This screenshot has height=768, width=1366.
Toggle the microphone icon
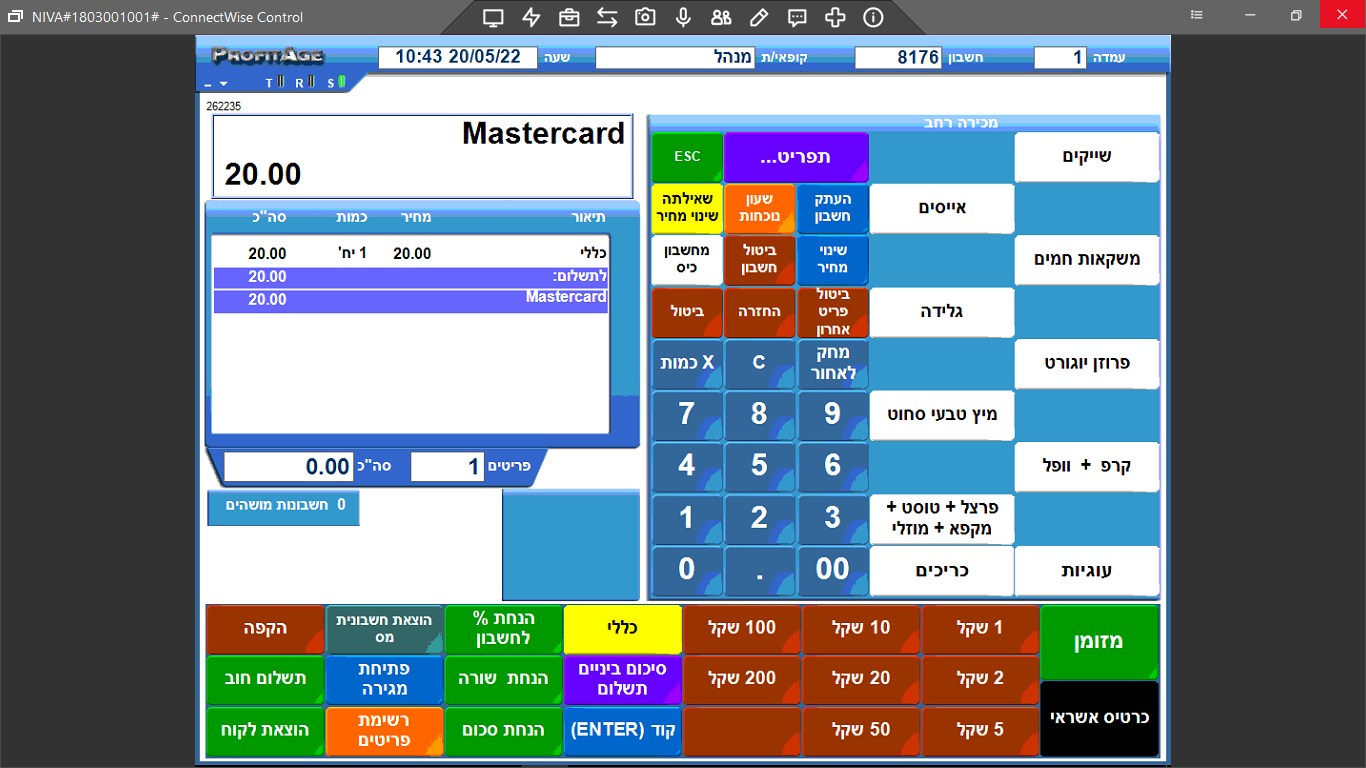(683, 17)
